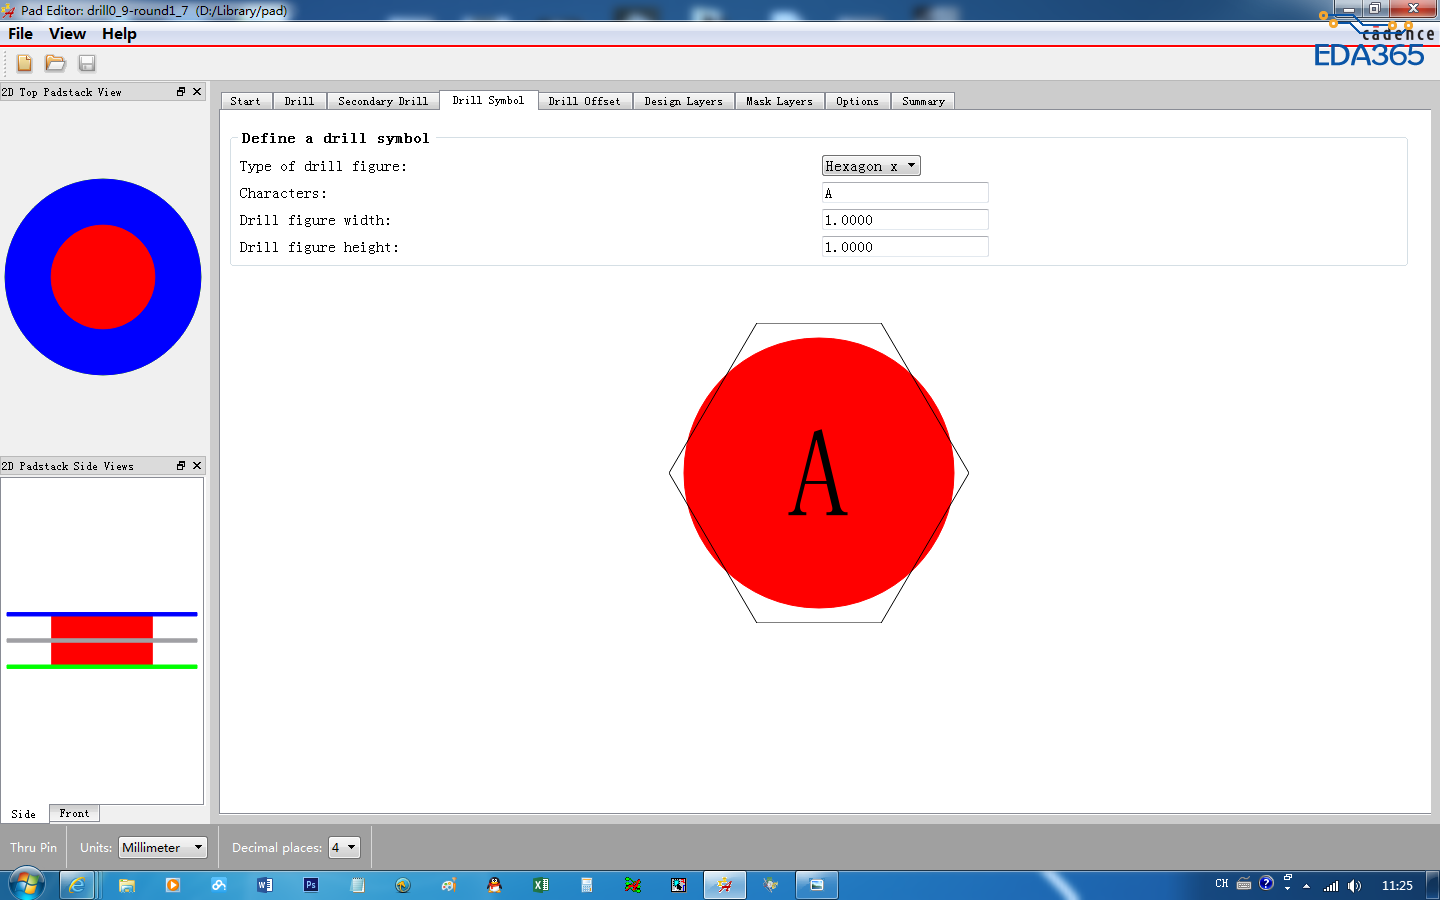This screenshot has width=1440, height=900.
Task: Click the CH input language indicator
Action: [x=1222, y=884]
